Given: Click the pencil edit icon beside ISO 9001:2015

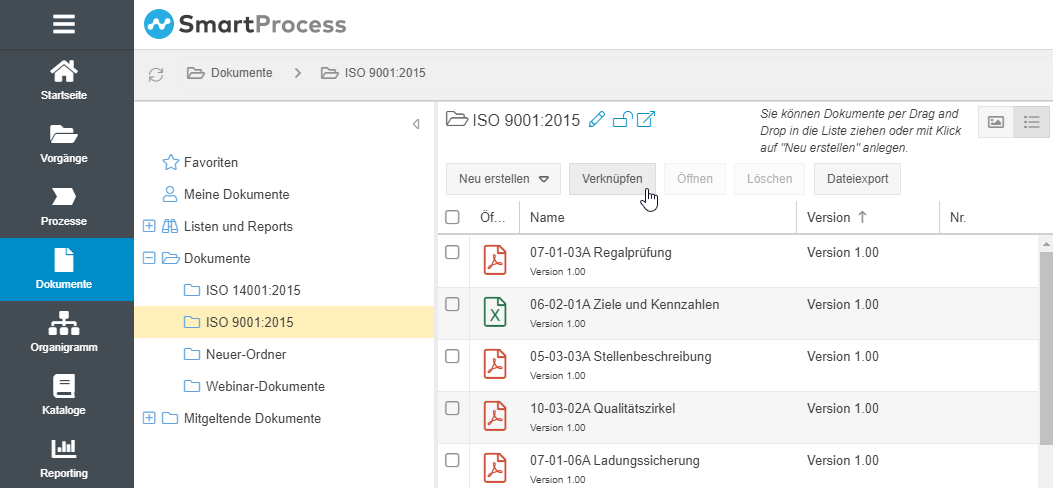Looking at the screenshot, I should (x=597, y=121).
